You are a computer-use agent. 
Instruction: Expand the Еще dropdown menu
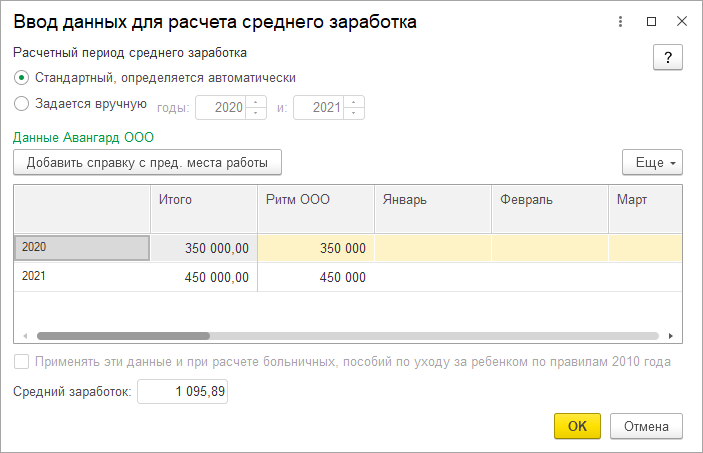tap(652, 162)
